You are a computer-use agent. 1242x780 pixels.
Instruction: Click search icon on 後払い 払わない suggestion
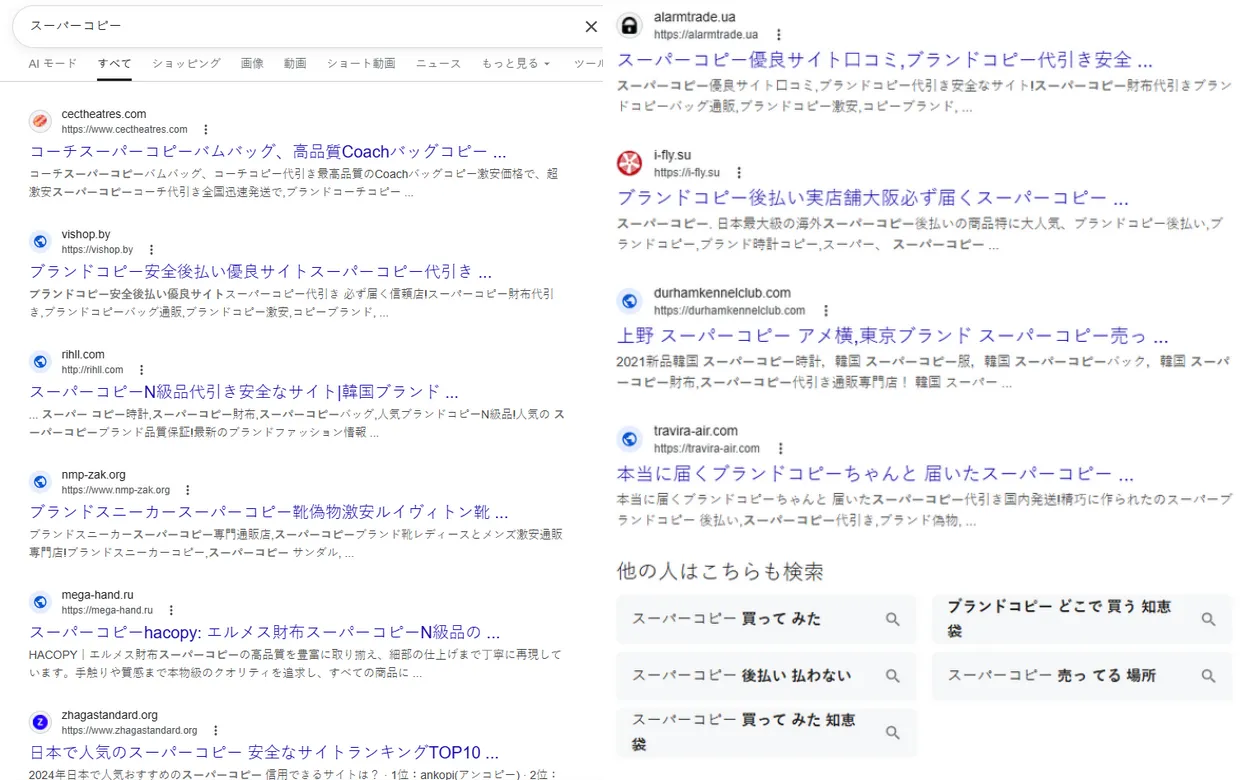pos(893,676)
